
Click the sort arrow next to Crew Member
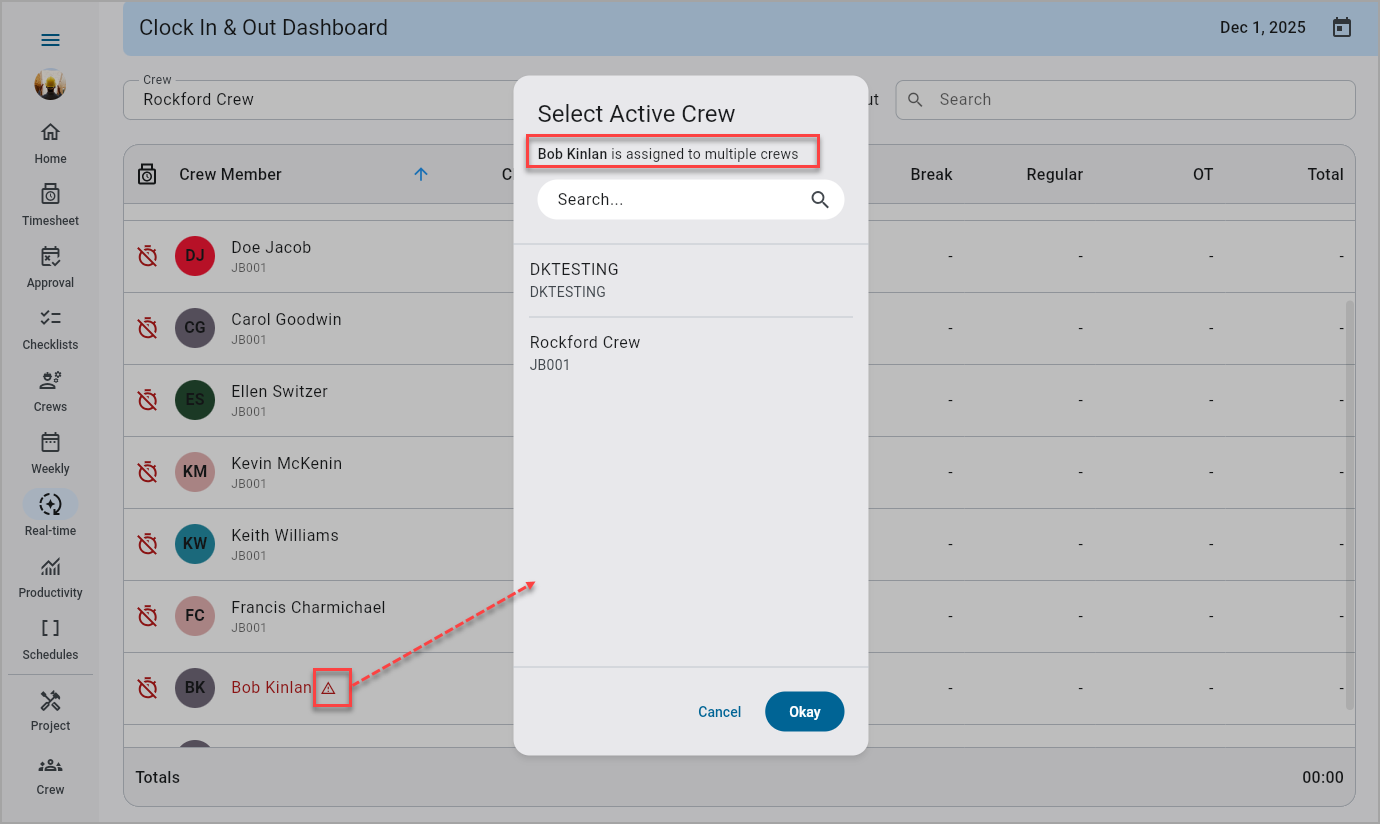coord(421,174)
